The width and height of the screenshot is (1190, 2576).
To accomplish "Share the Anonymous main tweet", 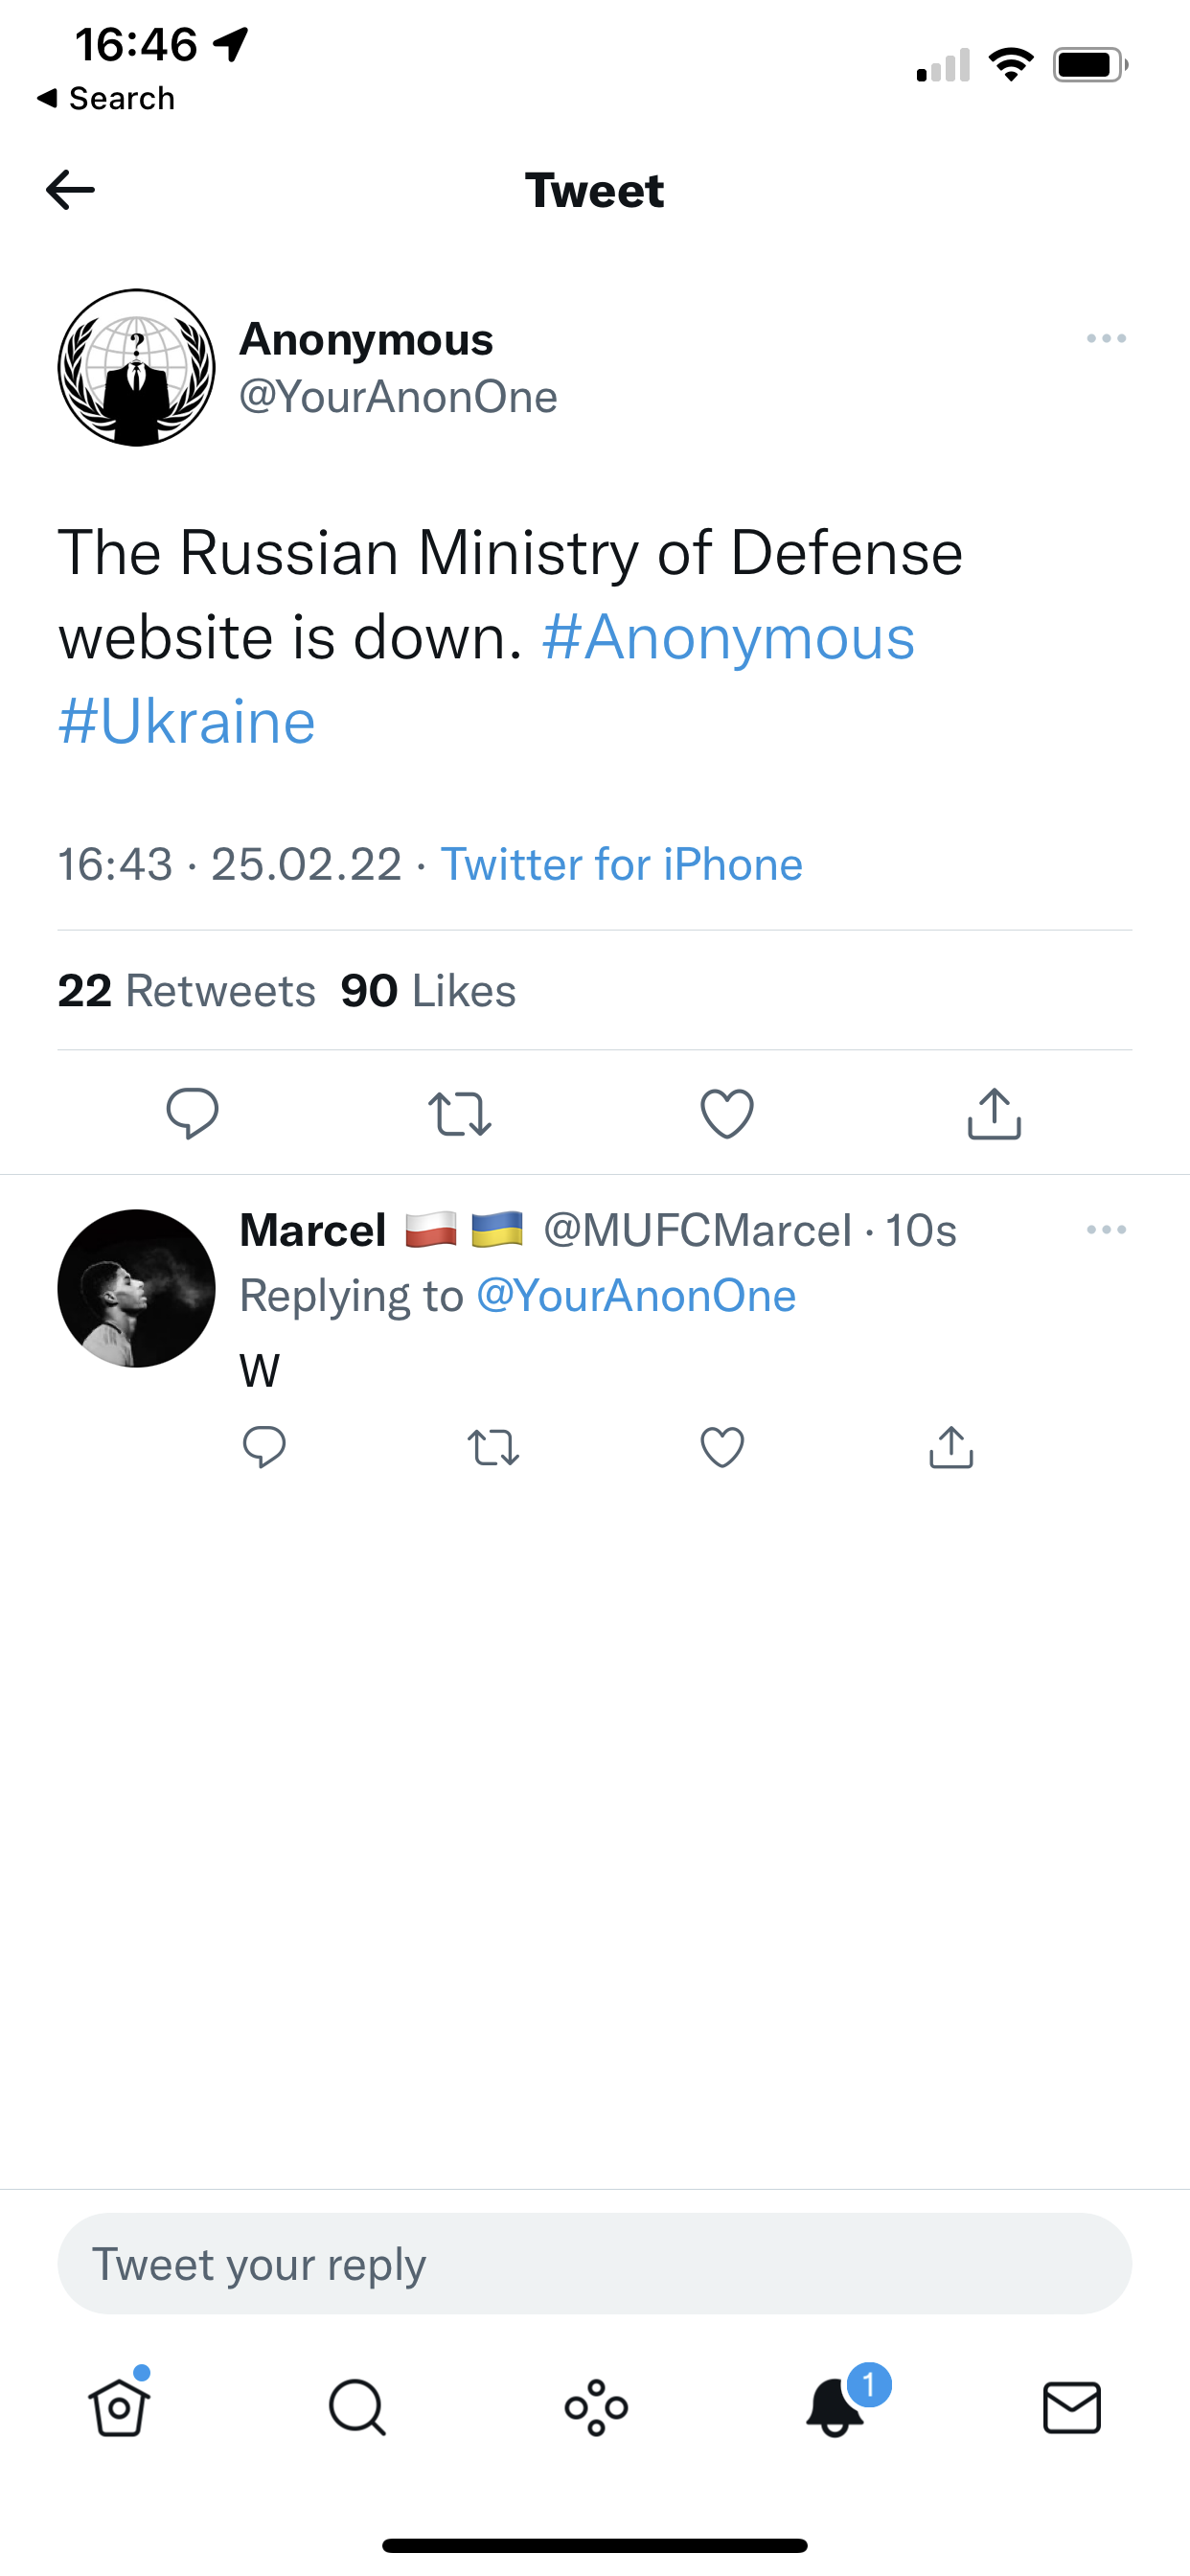I will [994, 1113].
